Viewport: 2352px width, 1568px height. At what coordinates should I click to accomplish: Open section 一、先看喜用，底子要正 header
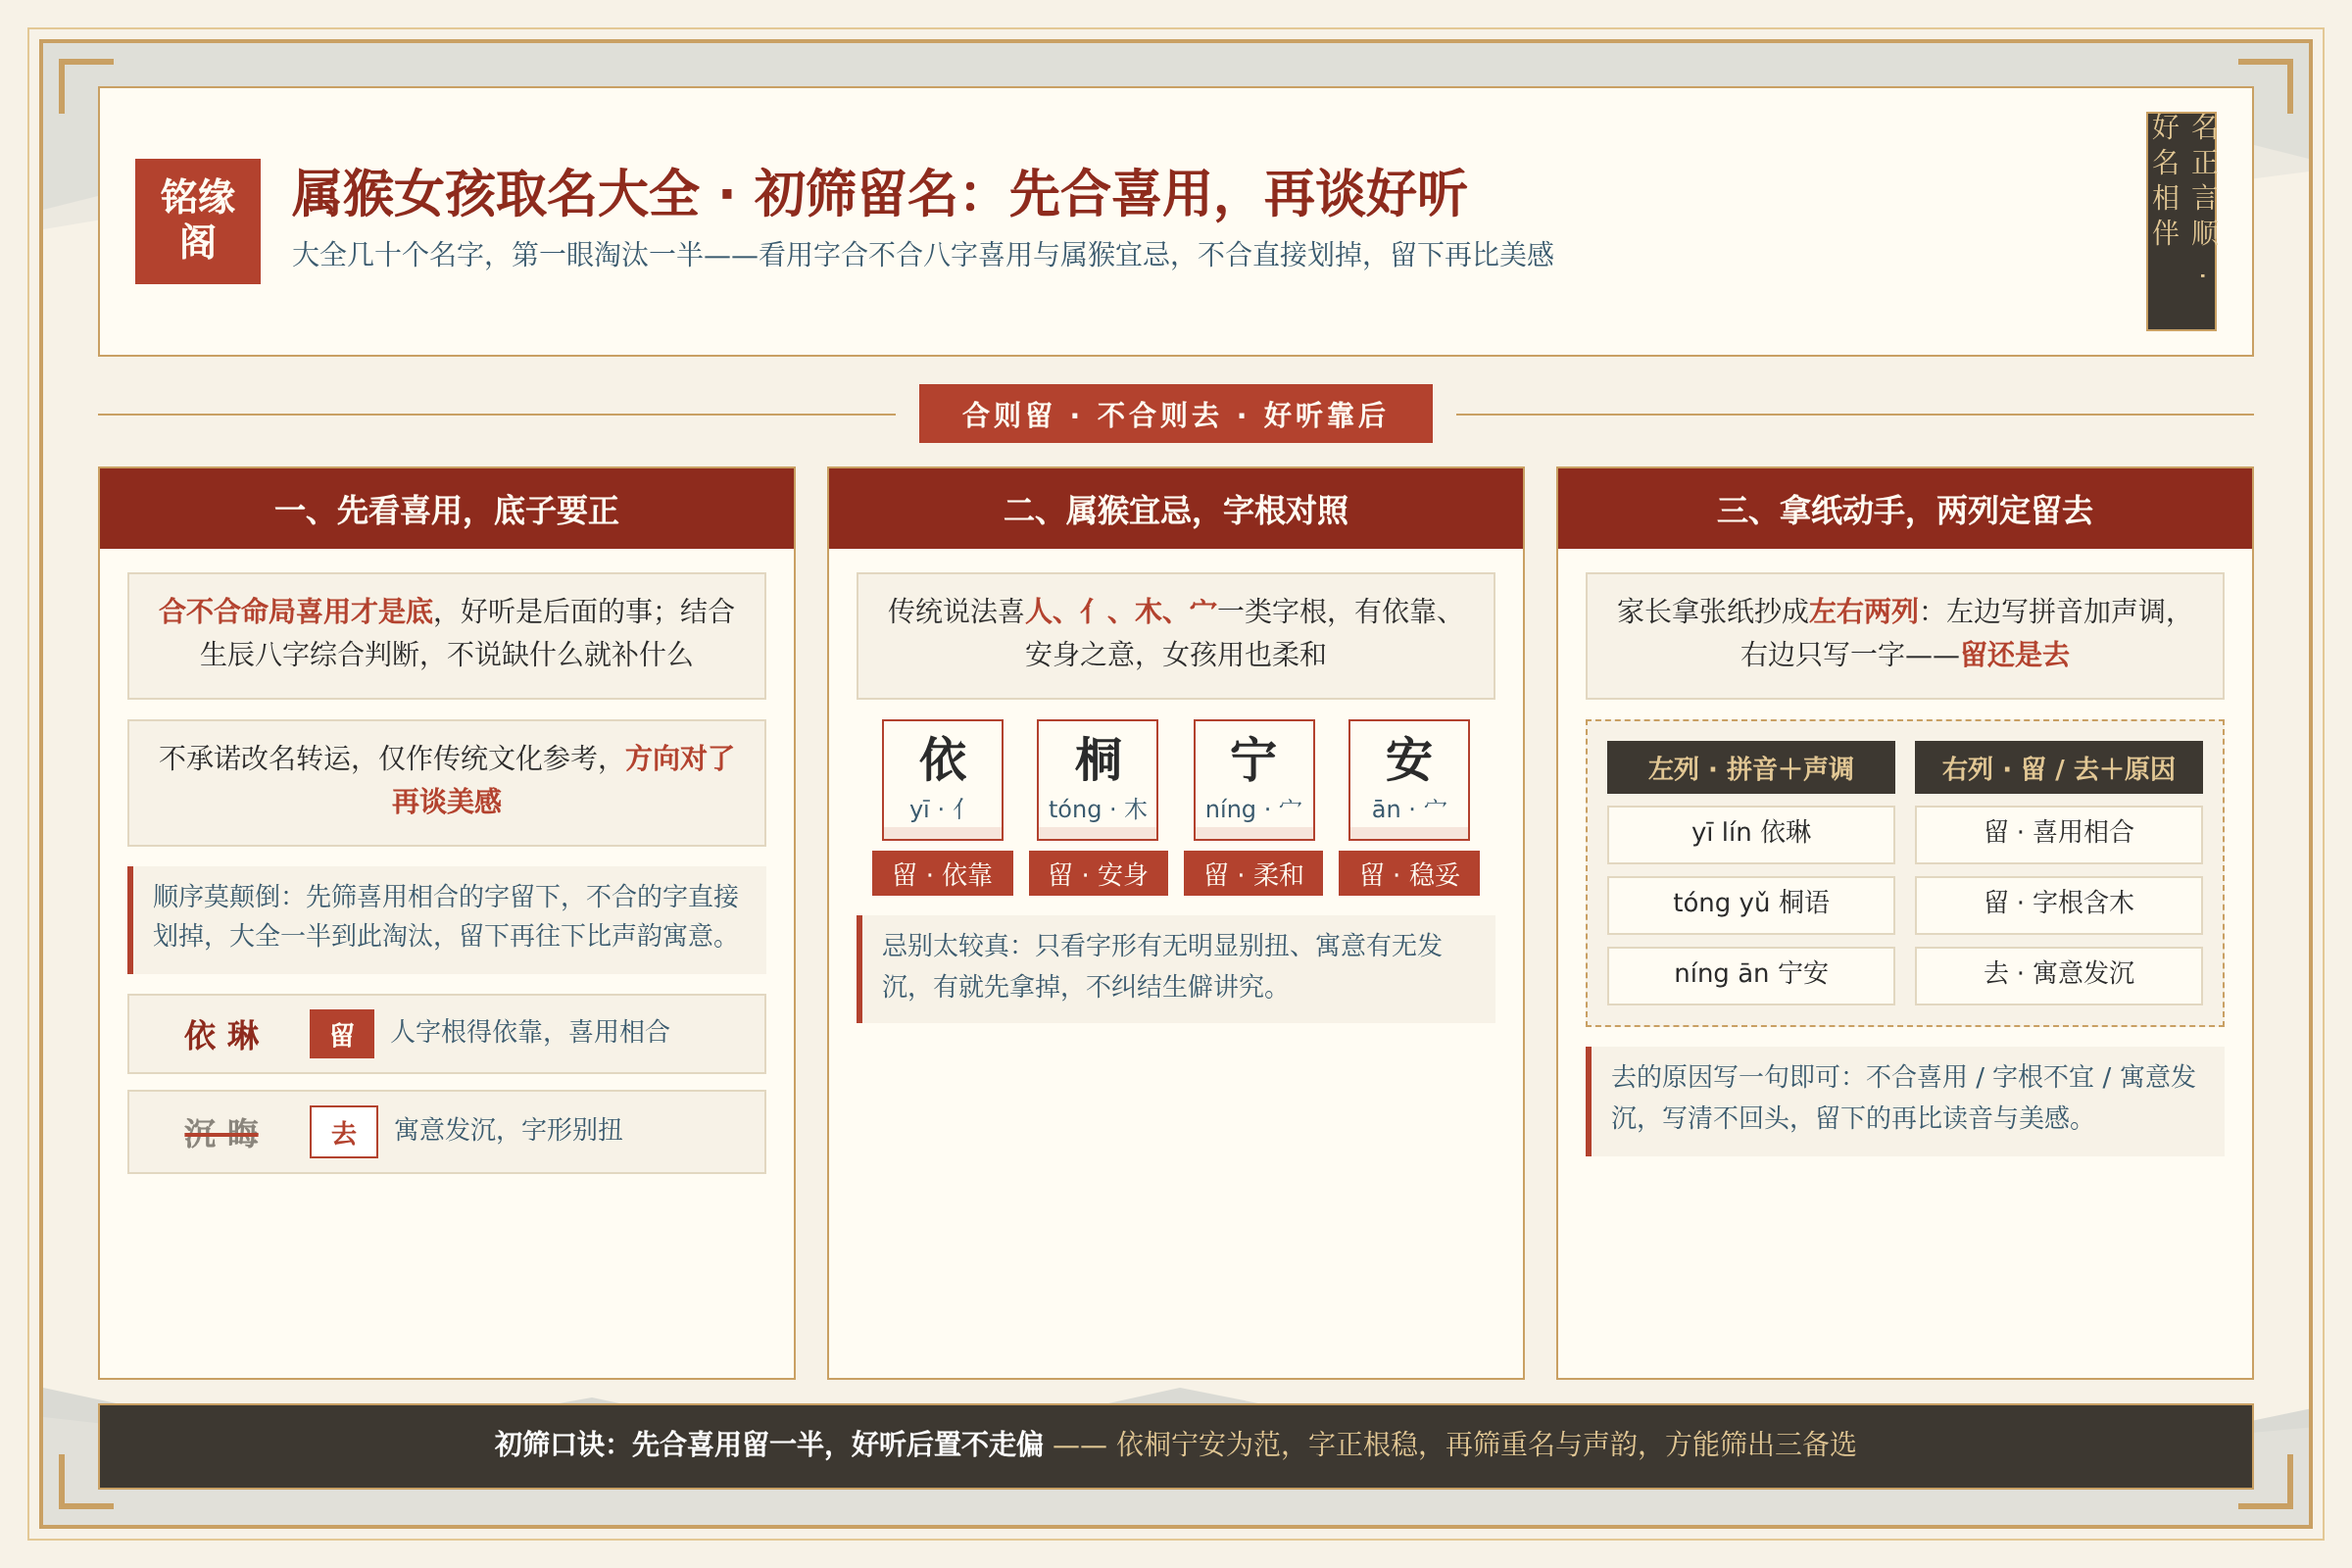click(447, 510)
